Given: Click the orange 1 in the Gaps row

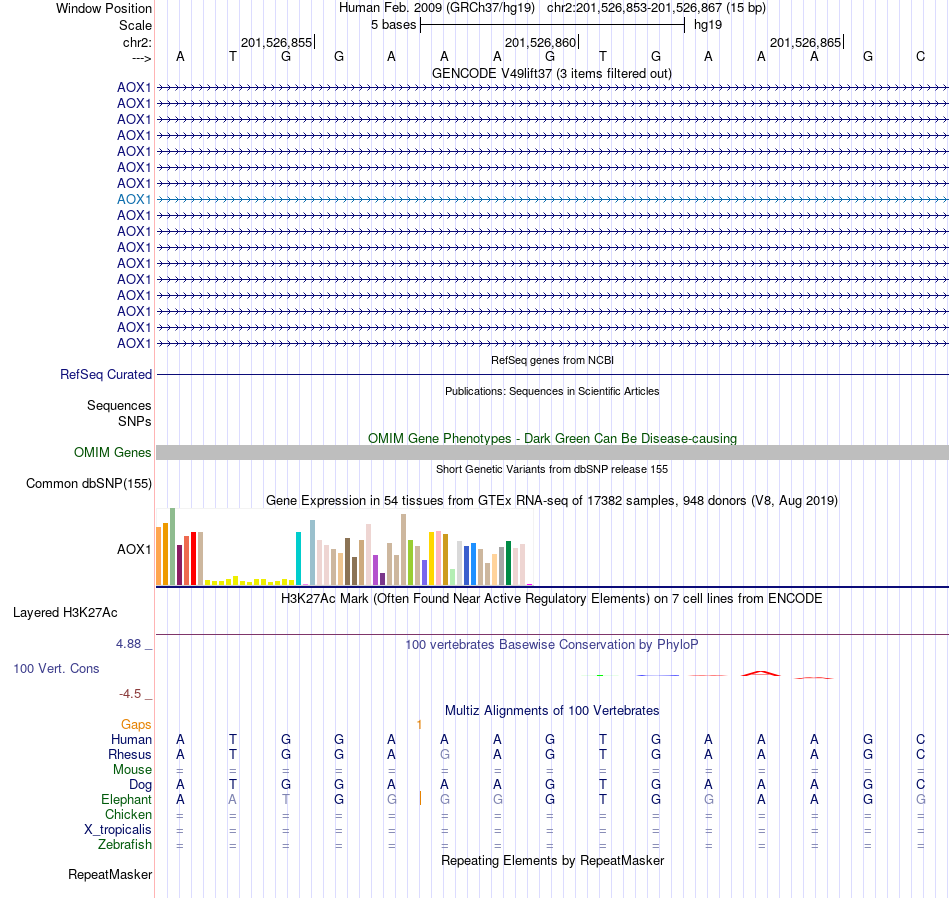Looking at the screenshot, I should [x=419, y=725].
